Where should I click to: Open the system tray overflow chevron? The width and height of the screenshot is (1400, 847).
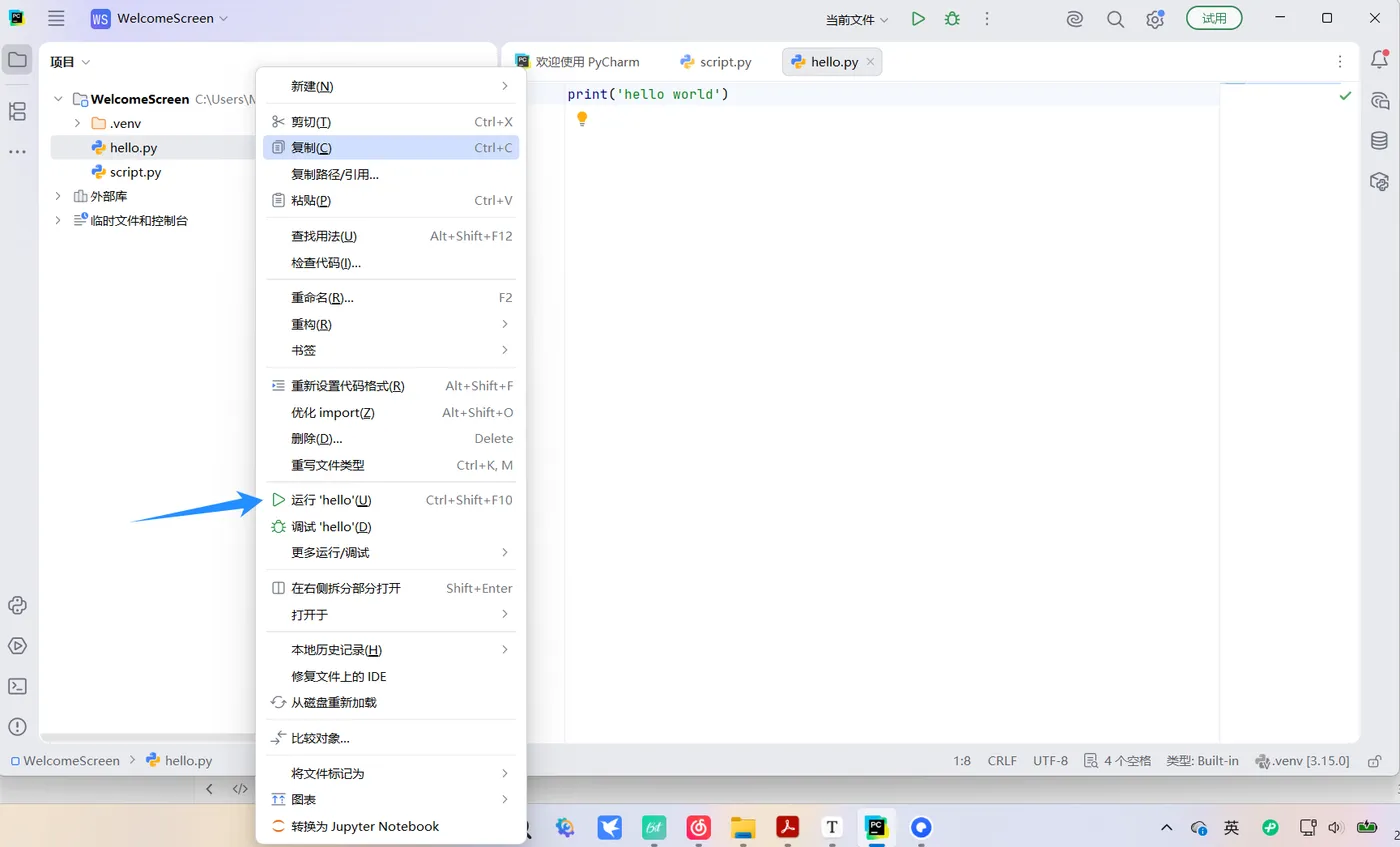tap(1166, 828)
